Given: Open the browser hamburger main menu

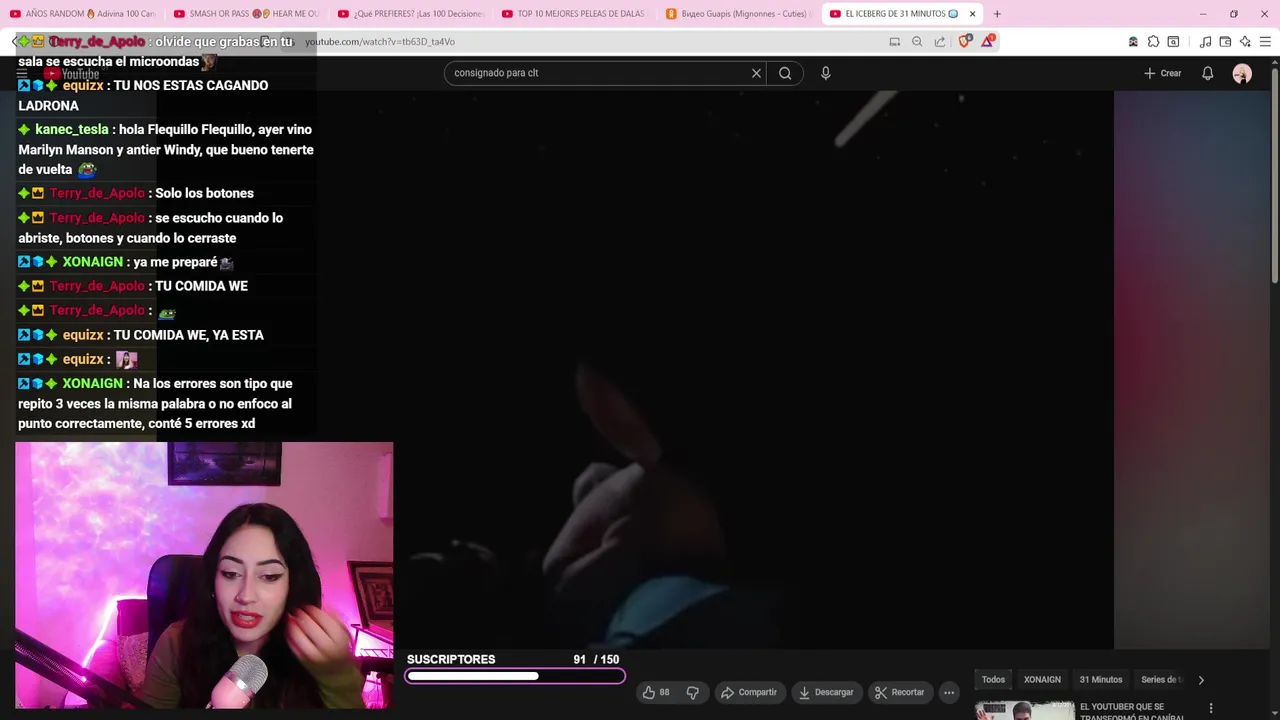Looking at the screenshot, I should pos(1265,41).
